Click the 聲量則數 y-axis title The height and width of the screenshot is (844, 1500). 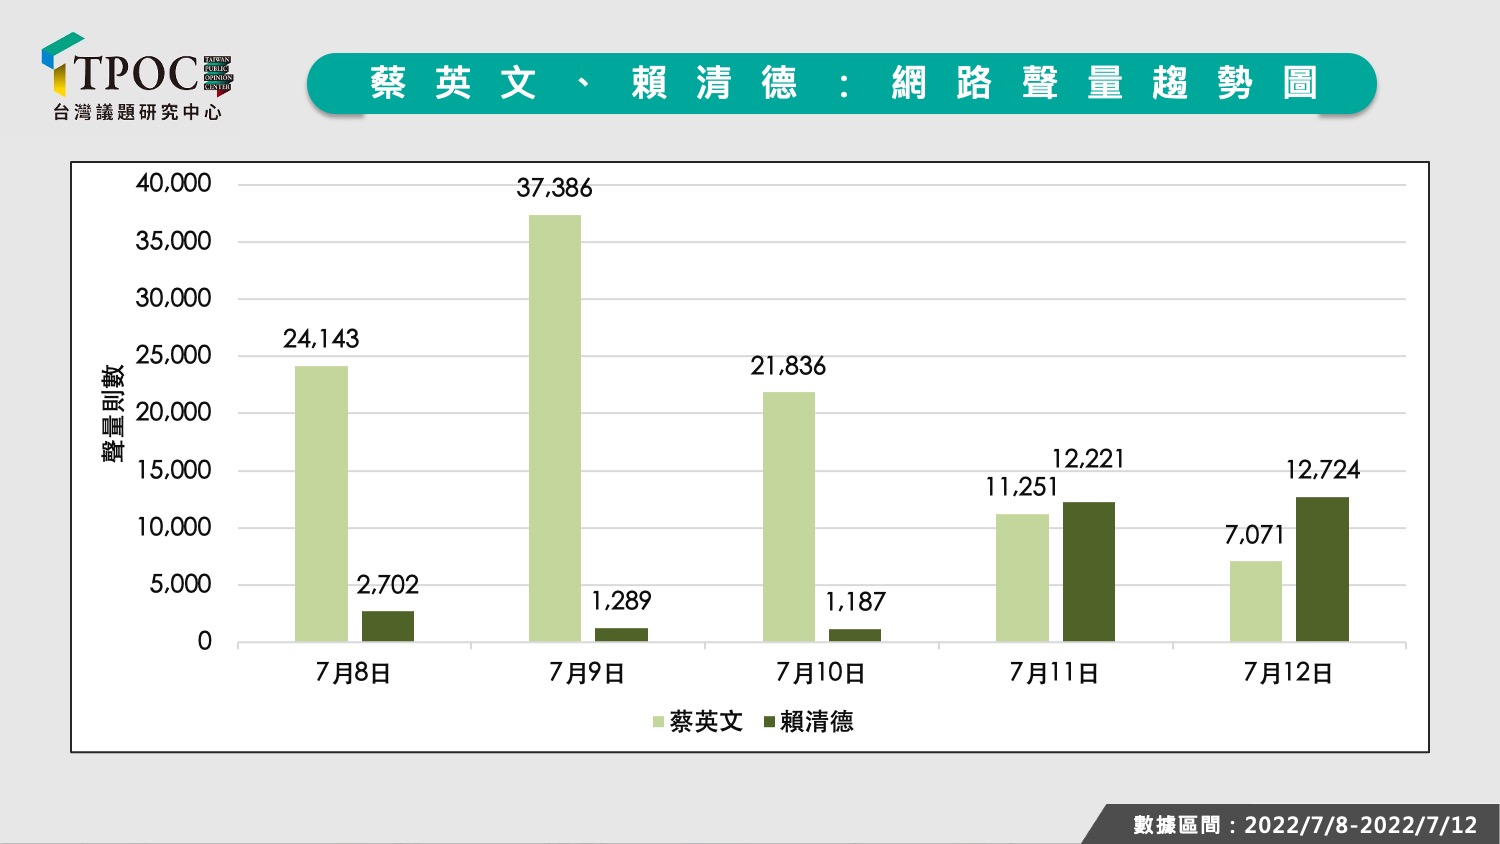click(113, 413)
